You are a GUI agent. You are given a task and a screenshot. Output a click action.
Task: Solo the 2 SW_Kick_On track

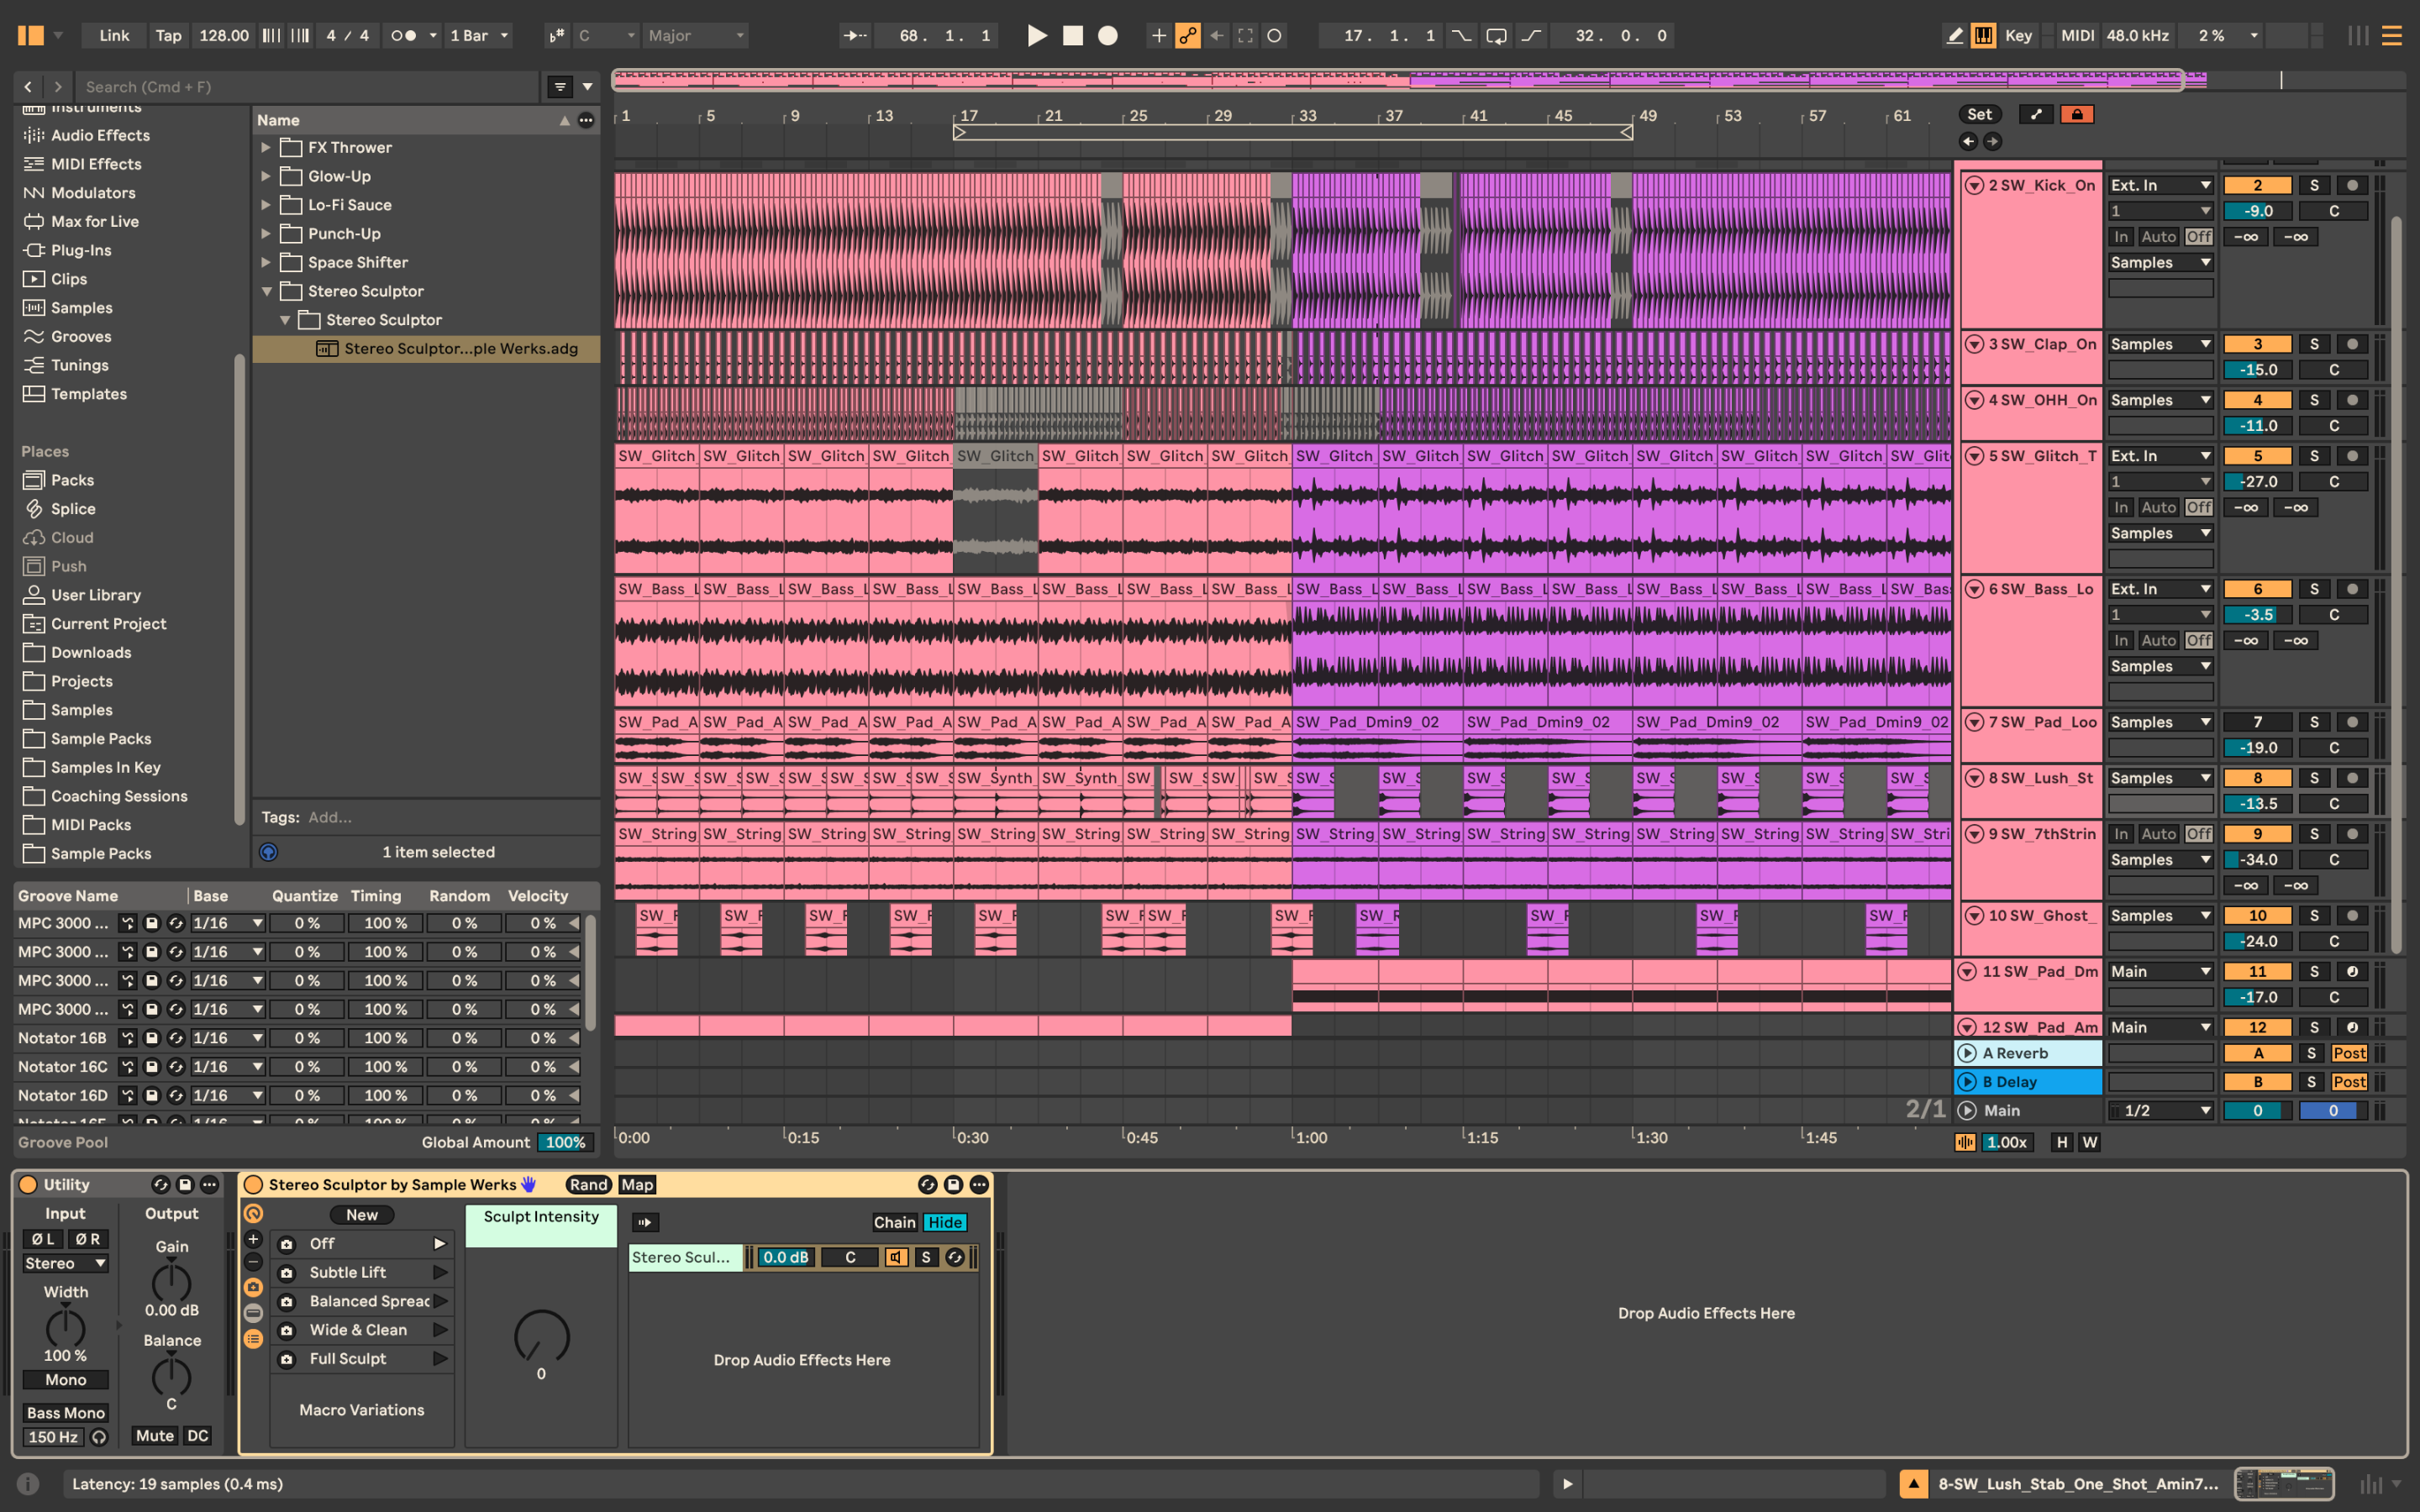(x=2313, y=185)
